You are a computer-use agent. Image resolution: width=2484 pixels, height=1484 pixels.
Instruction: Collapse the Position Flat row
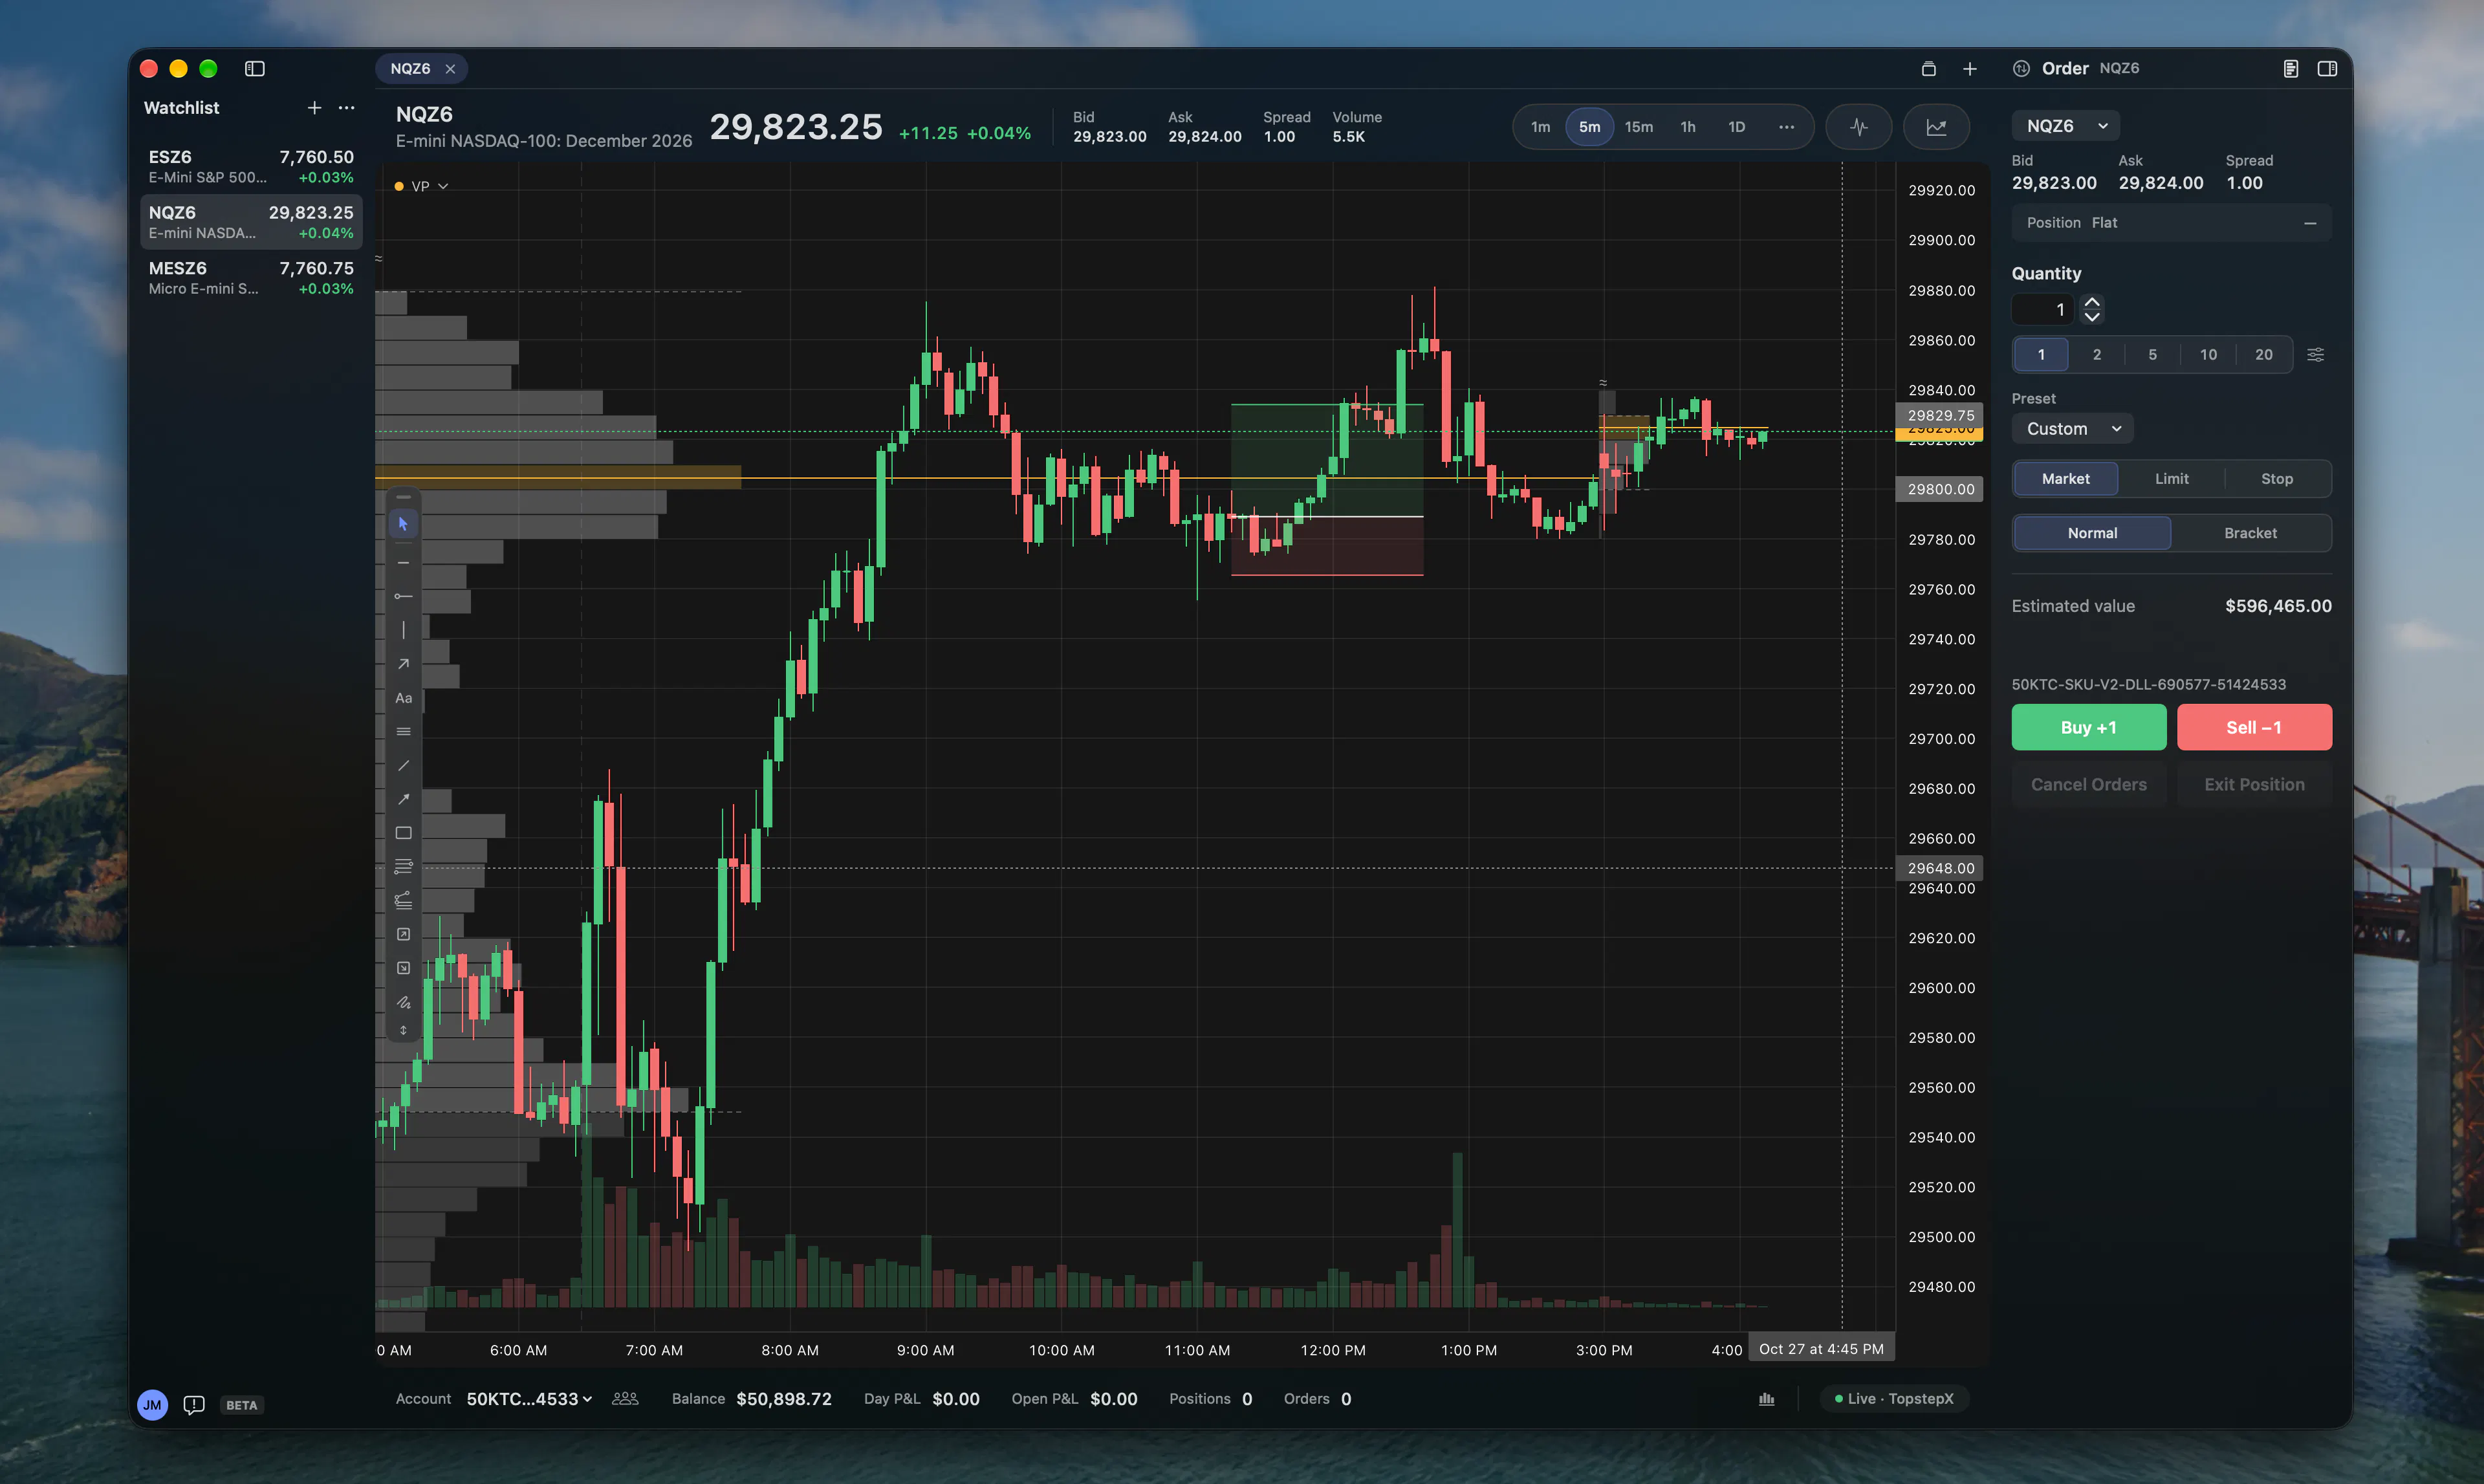coord(2310,223)
